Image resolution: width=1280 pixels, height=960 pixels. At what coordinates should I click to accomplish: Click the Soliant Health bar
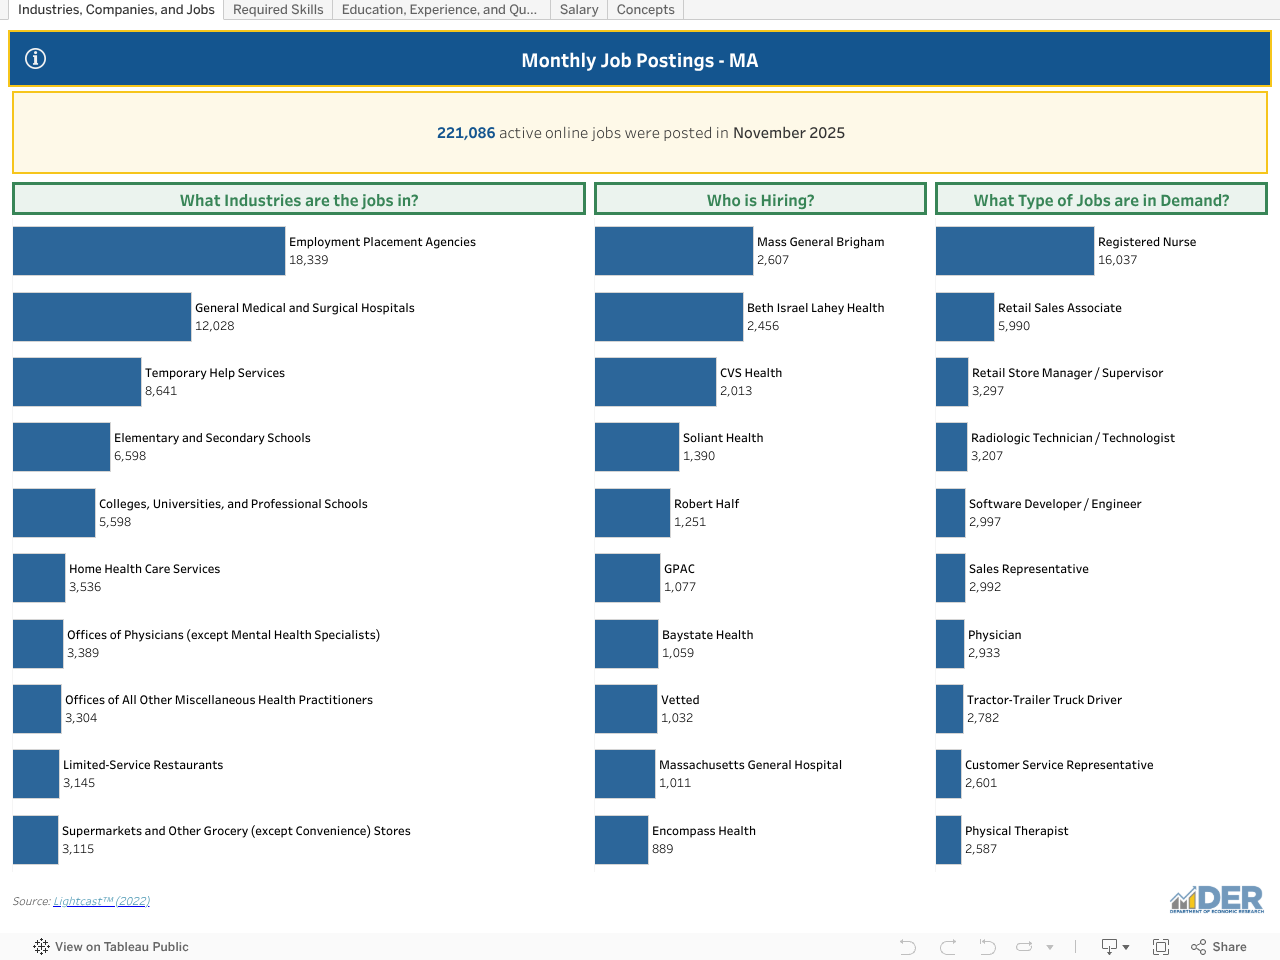[637, 447]
